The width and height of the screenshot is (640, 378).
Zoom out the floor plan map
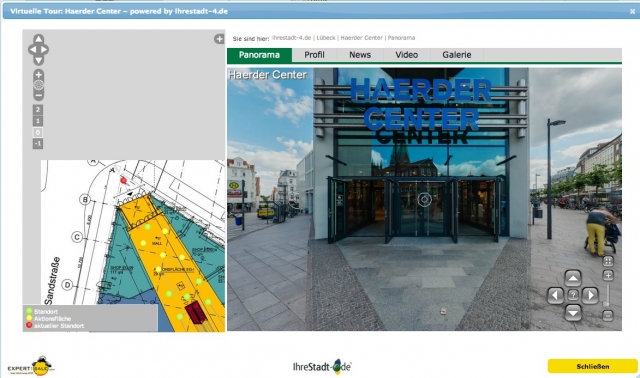[x=38, y=96]
